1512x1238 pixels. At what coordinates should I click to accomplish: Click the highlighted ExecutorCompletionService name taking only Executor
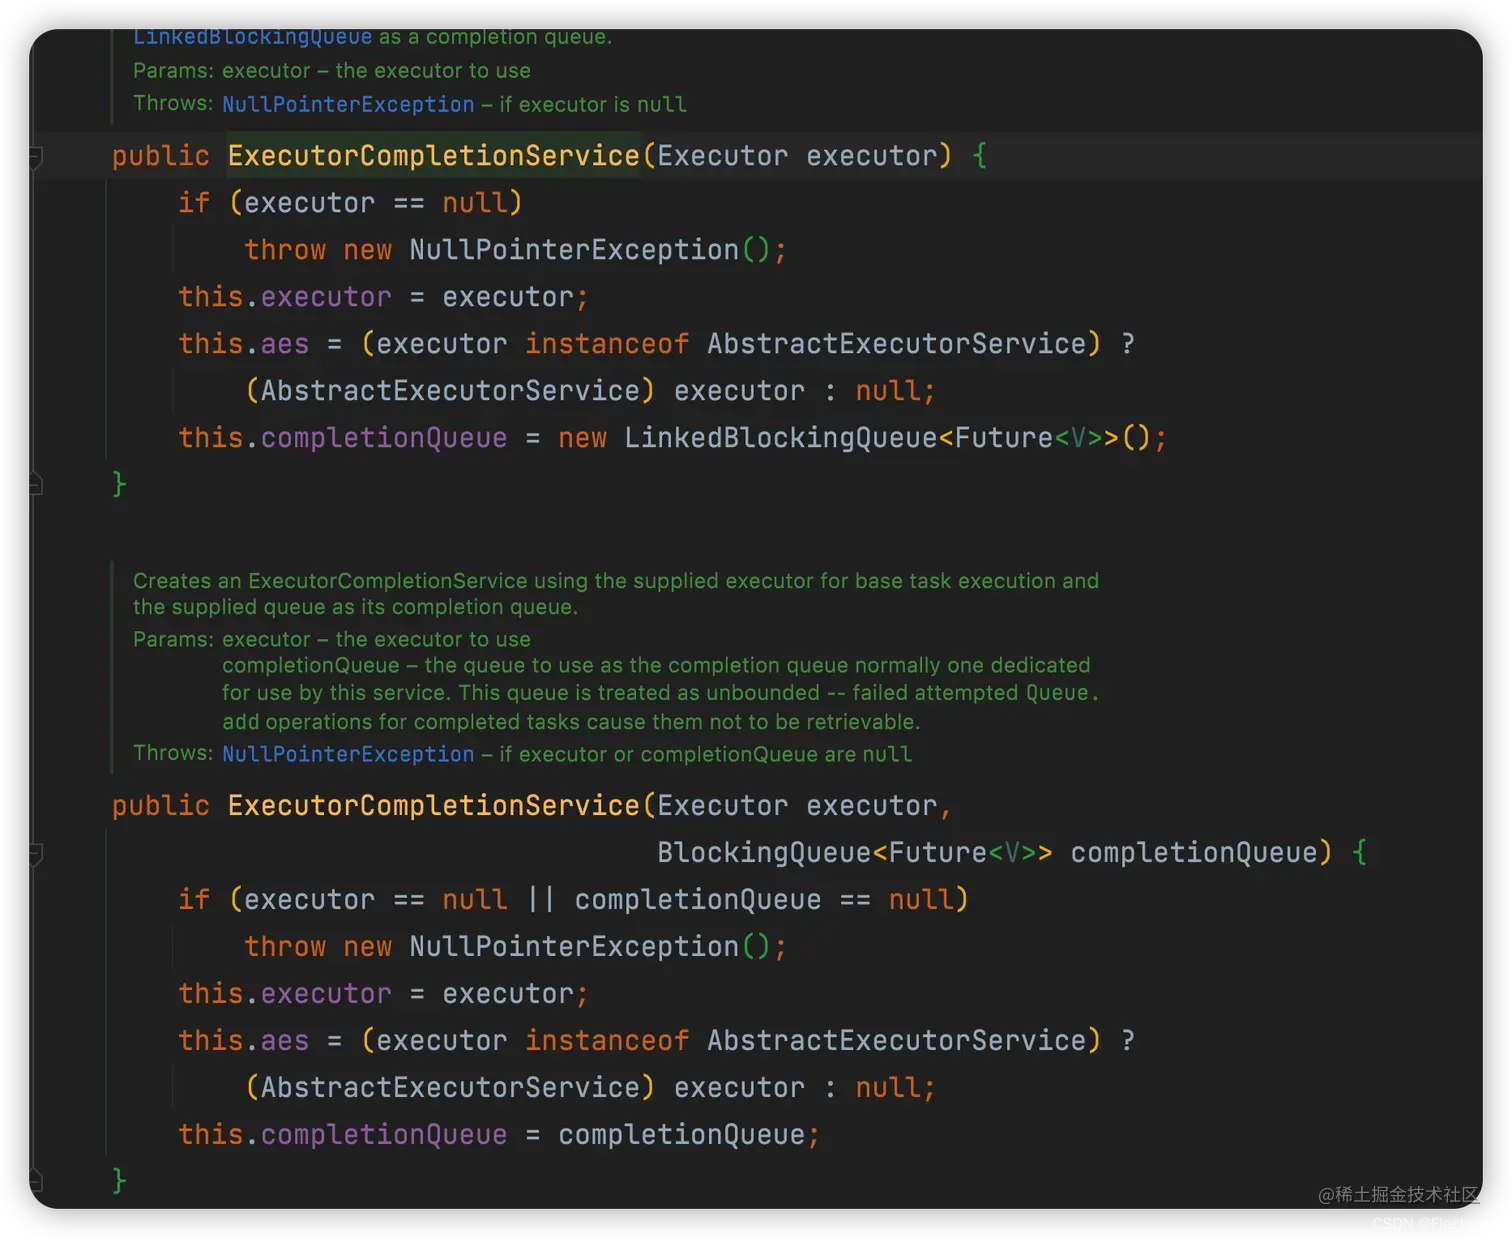pyautogui.click(x=433, y=156)
